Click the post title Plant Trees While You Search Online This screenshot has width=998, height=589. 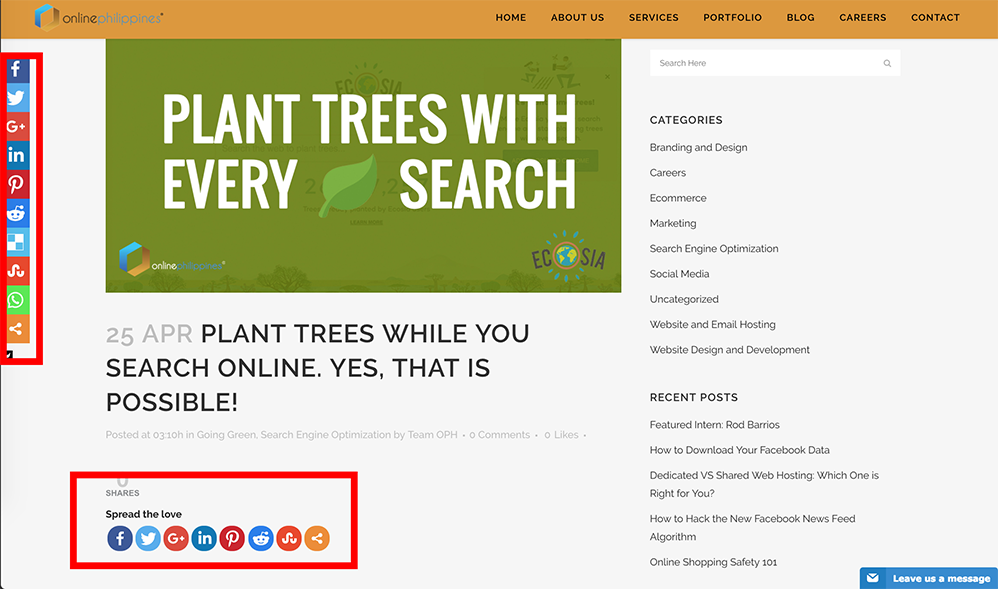pyautogui.click(x=317, y=368)
